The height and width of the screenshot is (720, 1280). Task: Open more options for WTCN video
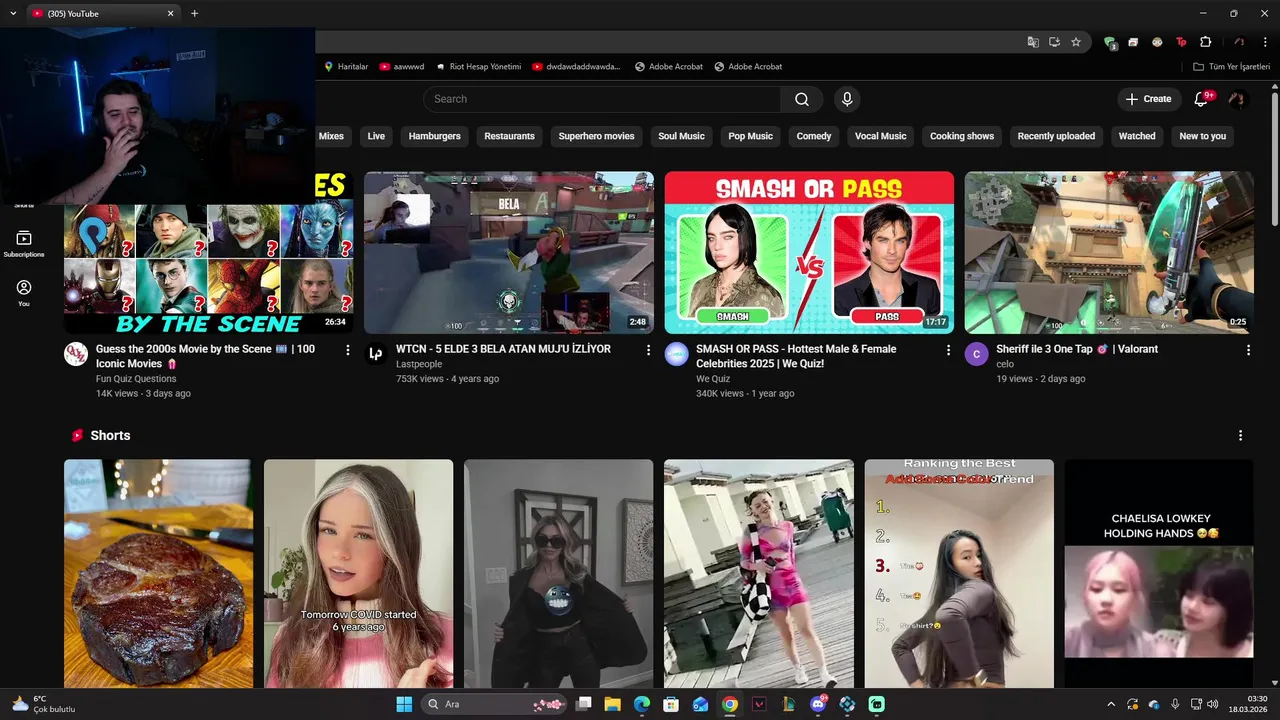(648, 350)
